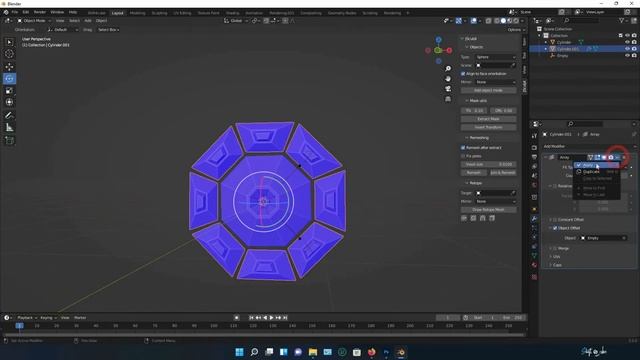
Task: Expand the Caps section in Array modifier
Action: [557, 265]
